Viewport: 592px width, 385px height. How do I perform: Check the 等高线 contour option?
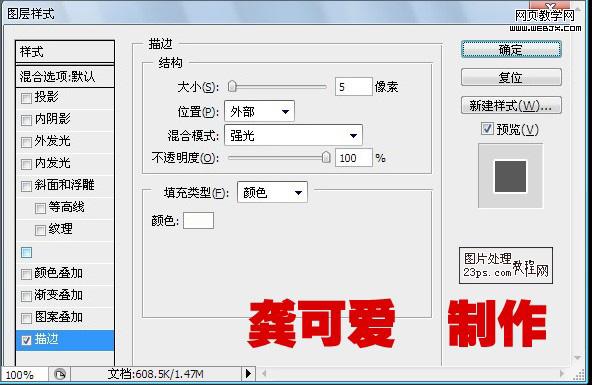(40, 208)
